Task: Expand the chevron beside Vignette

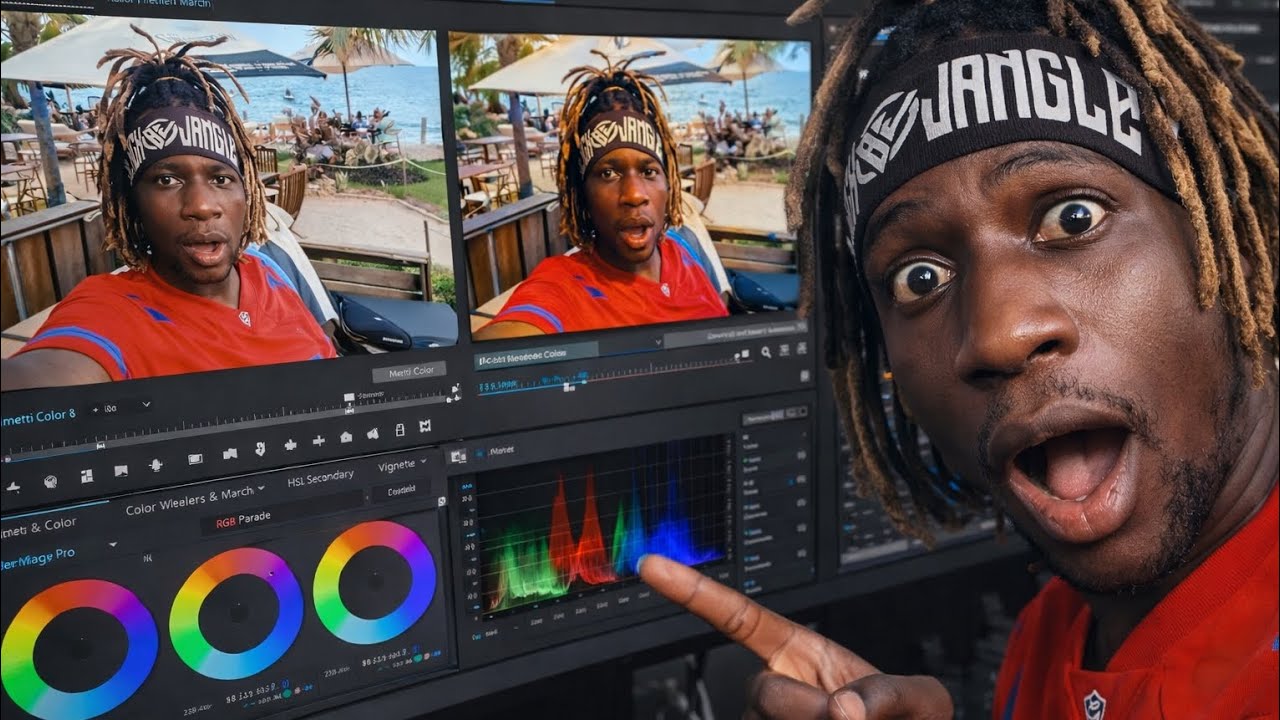Action: click(424, 461)
